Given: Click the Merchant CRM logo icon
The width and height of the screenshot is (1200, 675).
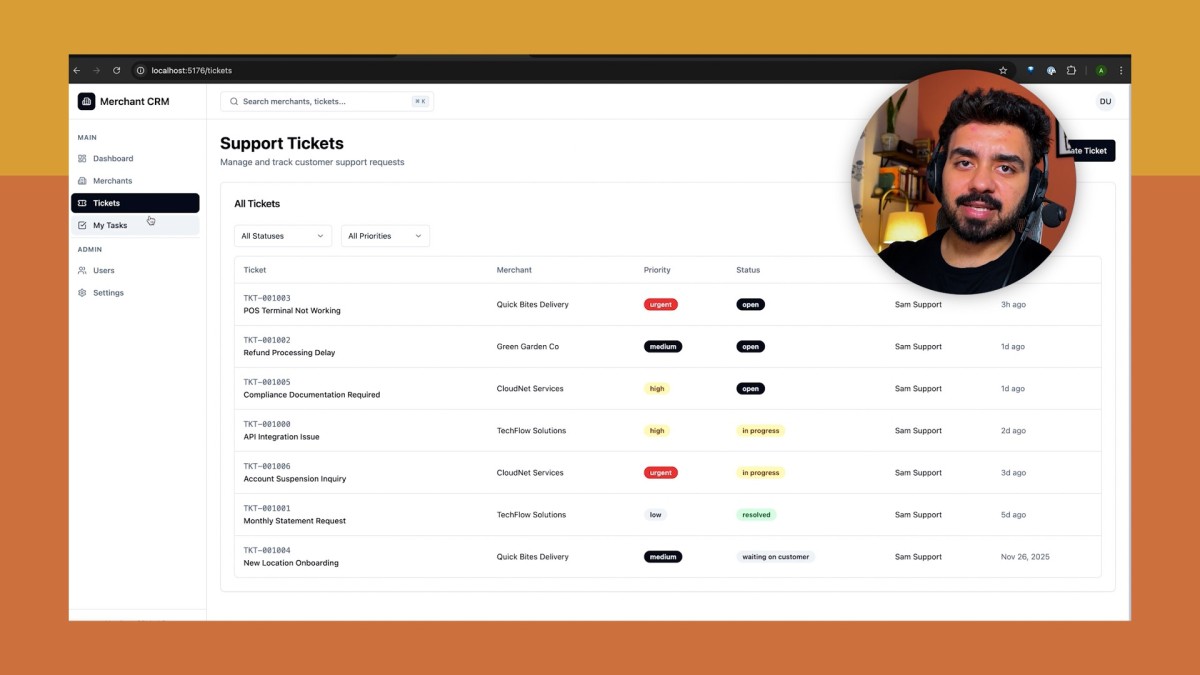Looking at the screenshot, I should point(86,101).
